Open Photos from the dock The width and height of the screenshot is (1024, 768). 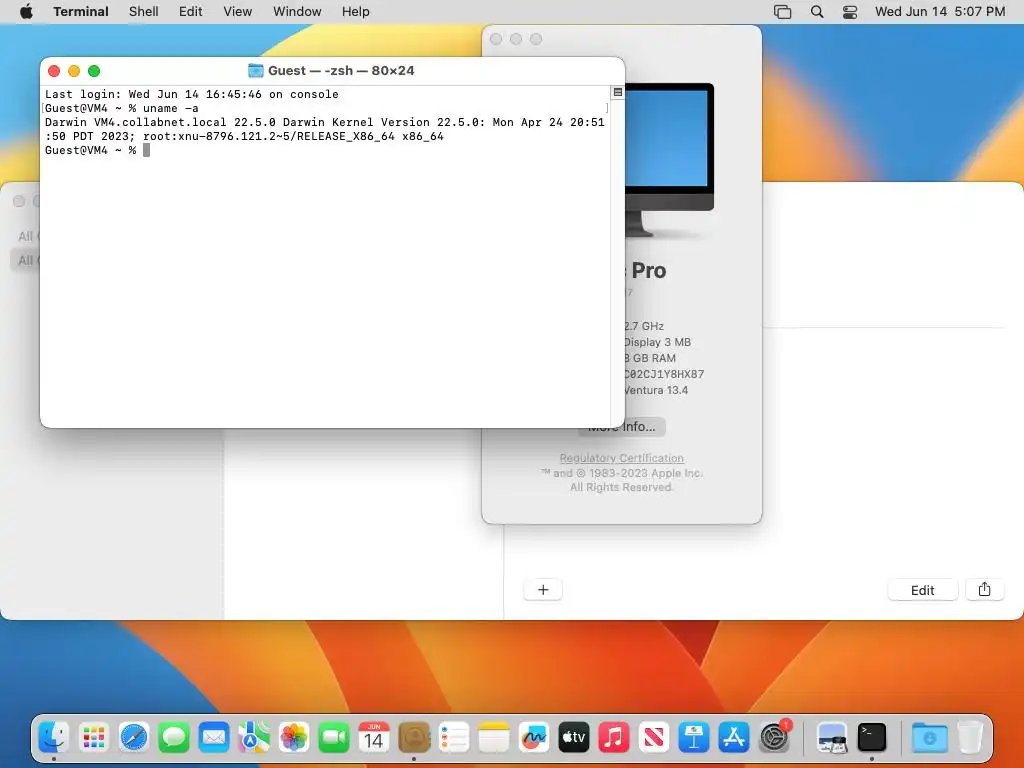click(294, 737)
